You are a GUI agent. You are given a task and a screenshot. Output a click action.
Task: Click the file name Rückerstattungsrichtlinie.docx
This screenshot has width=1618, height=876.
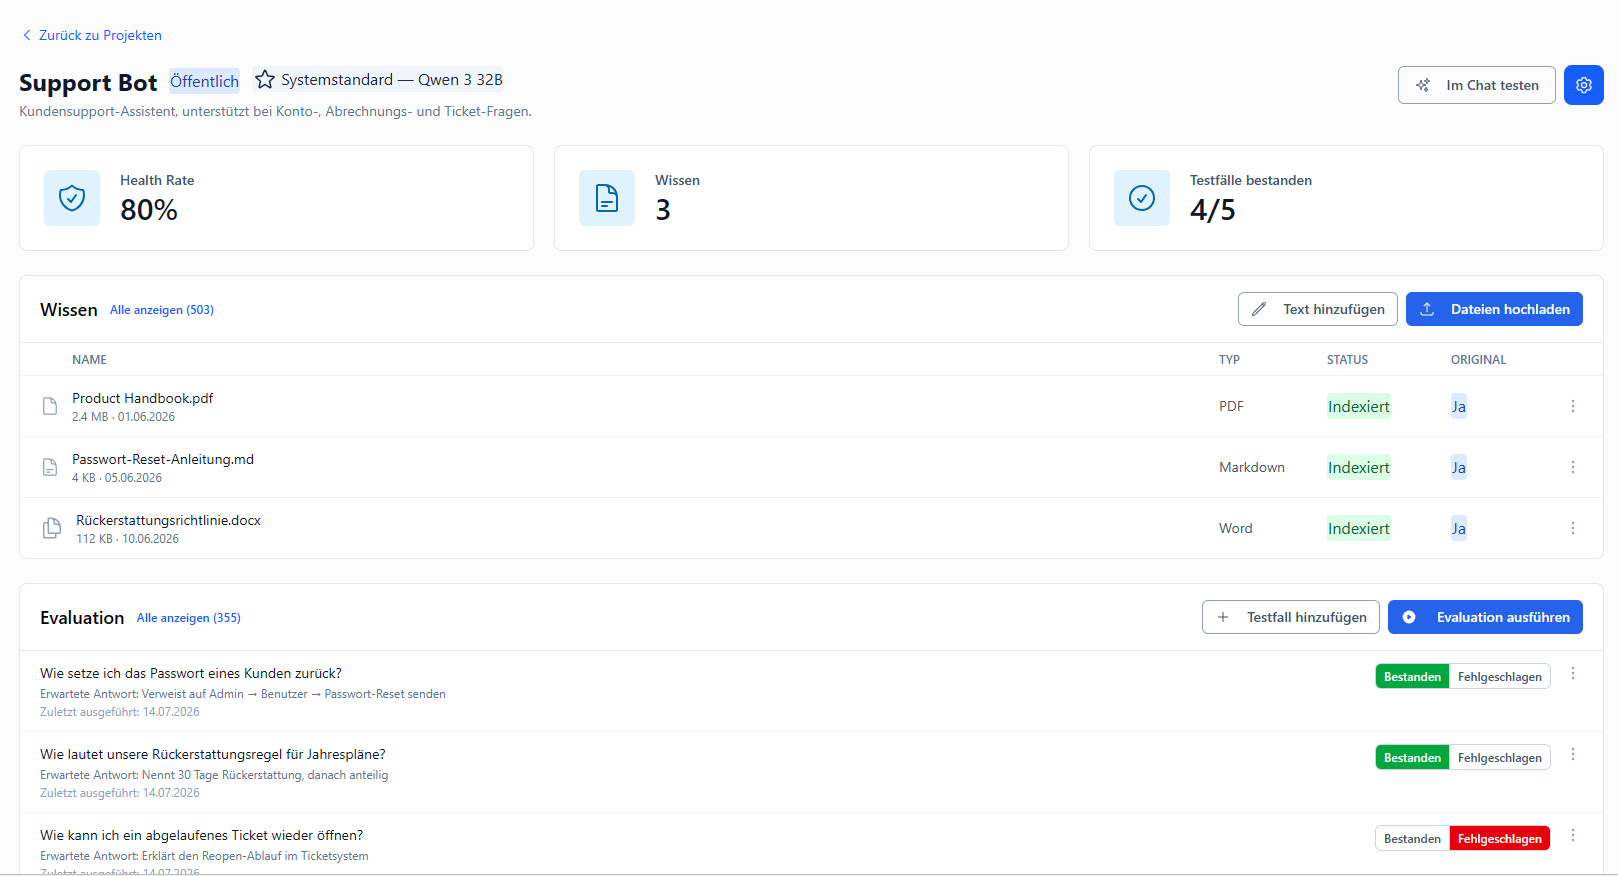tap(168, 520)
